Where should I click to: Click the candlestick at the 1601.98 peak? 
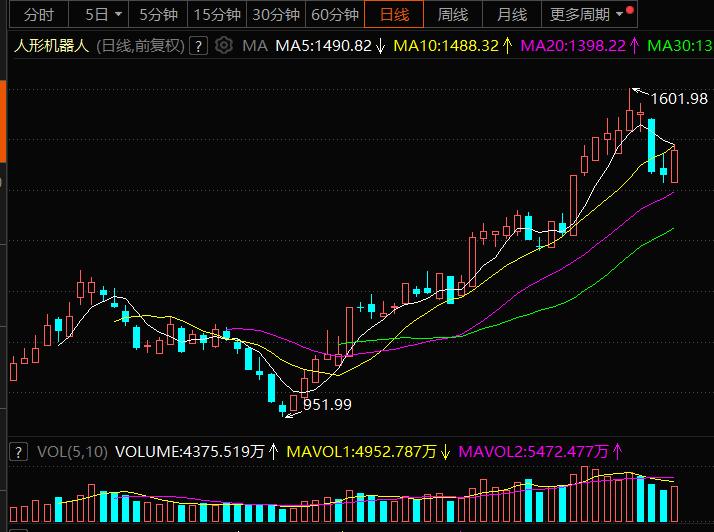[x=630, y=119]
